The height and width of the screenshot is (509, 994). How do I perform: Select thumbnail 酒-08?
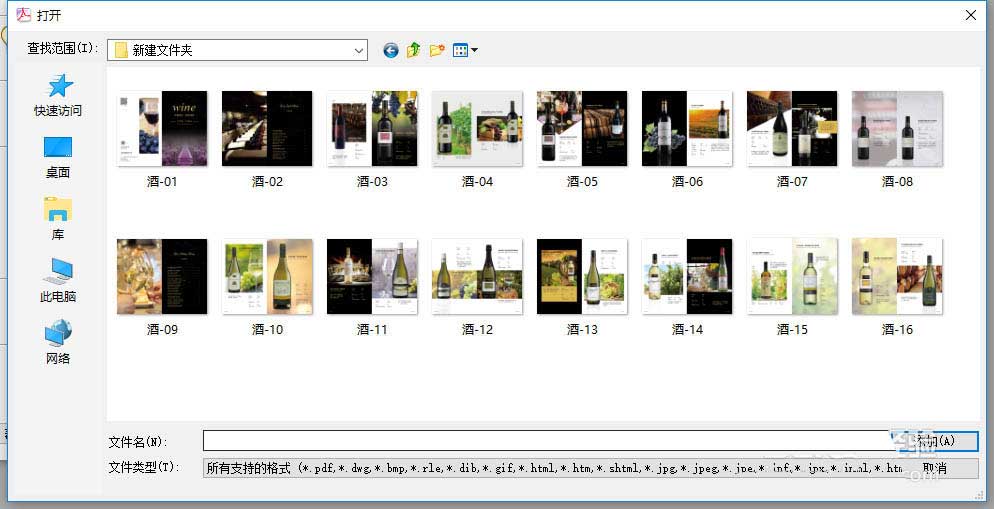click(x=897, y=129)
